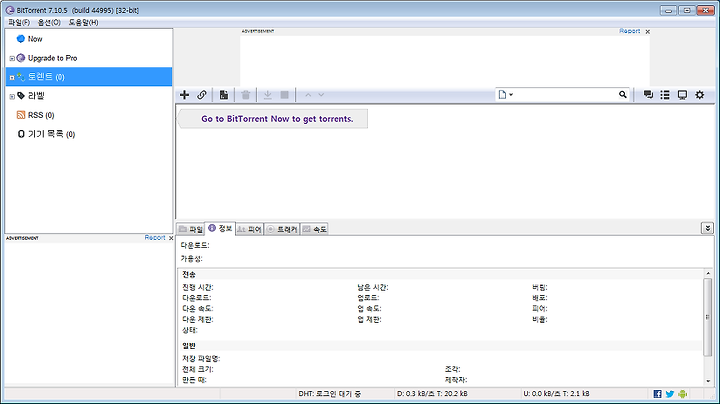Open the 도움말(H) menu

pyautogui.click(x=83, y=22)
